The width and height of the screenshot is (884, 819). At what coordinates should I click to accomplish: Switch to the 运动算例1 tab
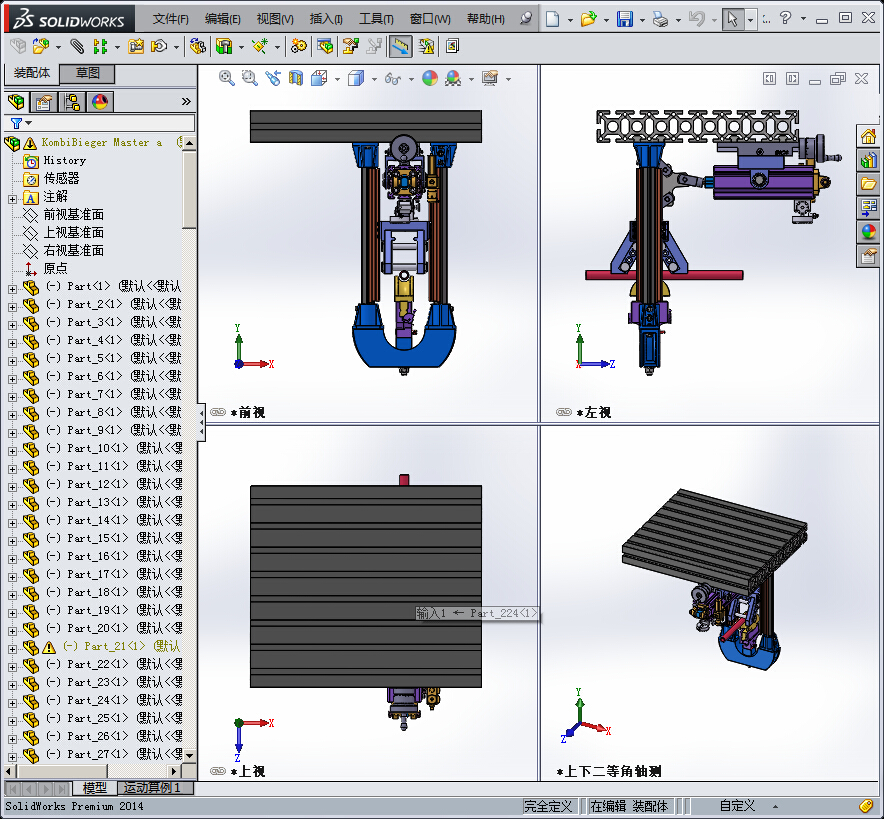coord(152,788)
